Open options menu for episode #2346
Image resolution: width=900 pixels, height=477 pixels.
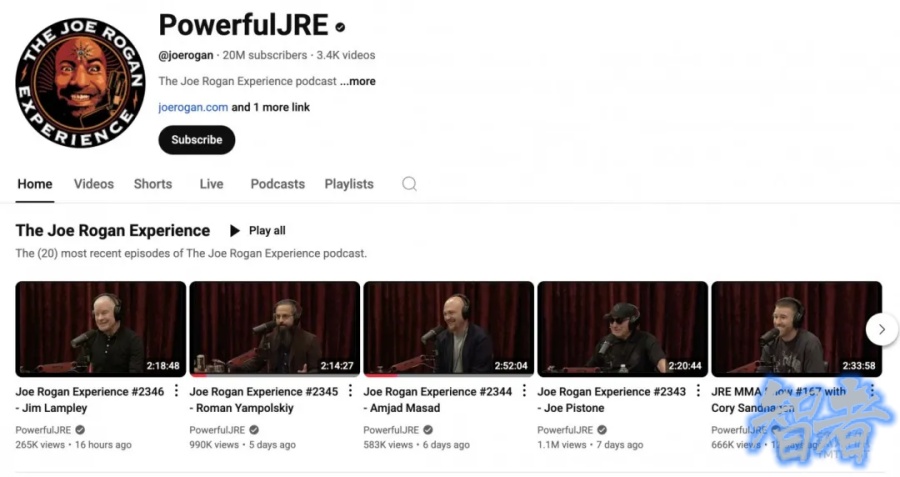(176, 391)
